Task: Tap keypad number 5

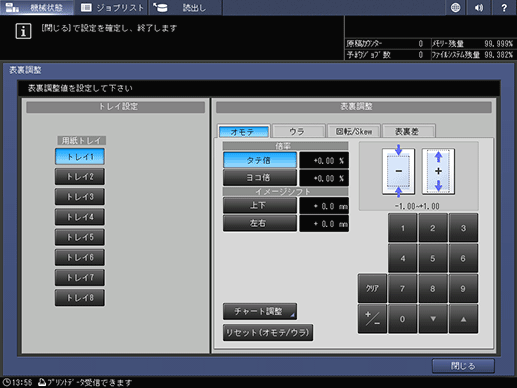Action: click(x=433, y=258)
